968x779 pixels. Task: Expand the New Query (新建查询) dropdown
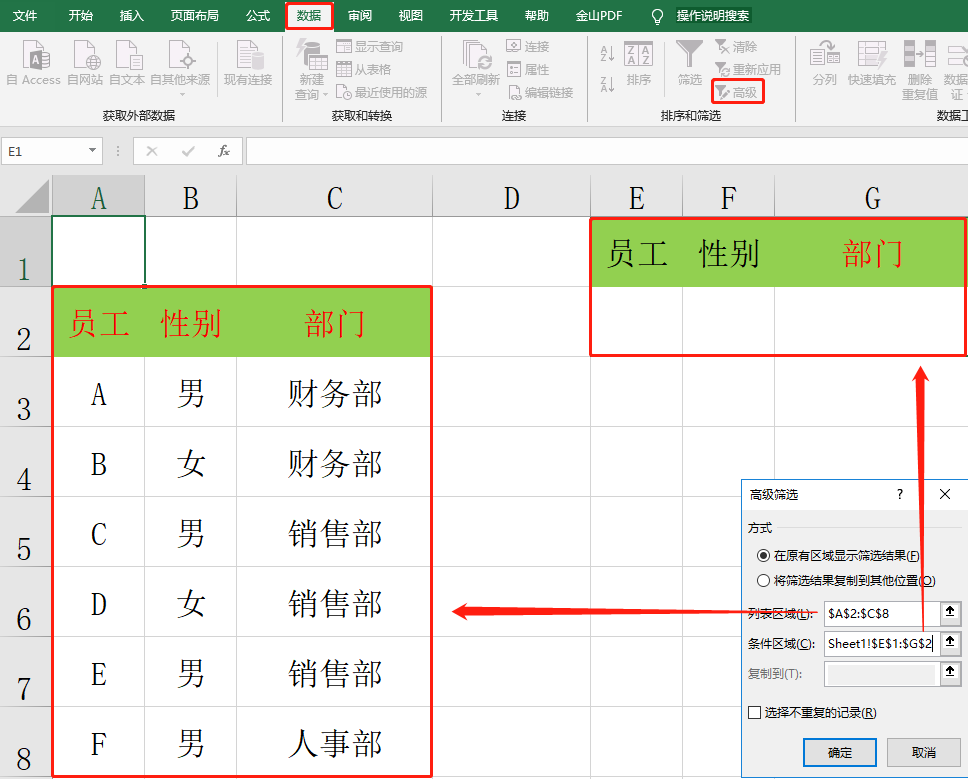coord(325,94)
